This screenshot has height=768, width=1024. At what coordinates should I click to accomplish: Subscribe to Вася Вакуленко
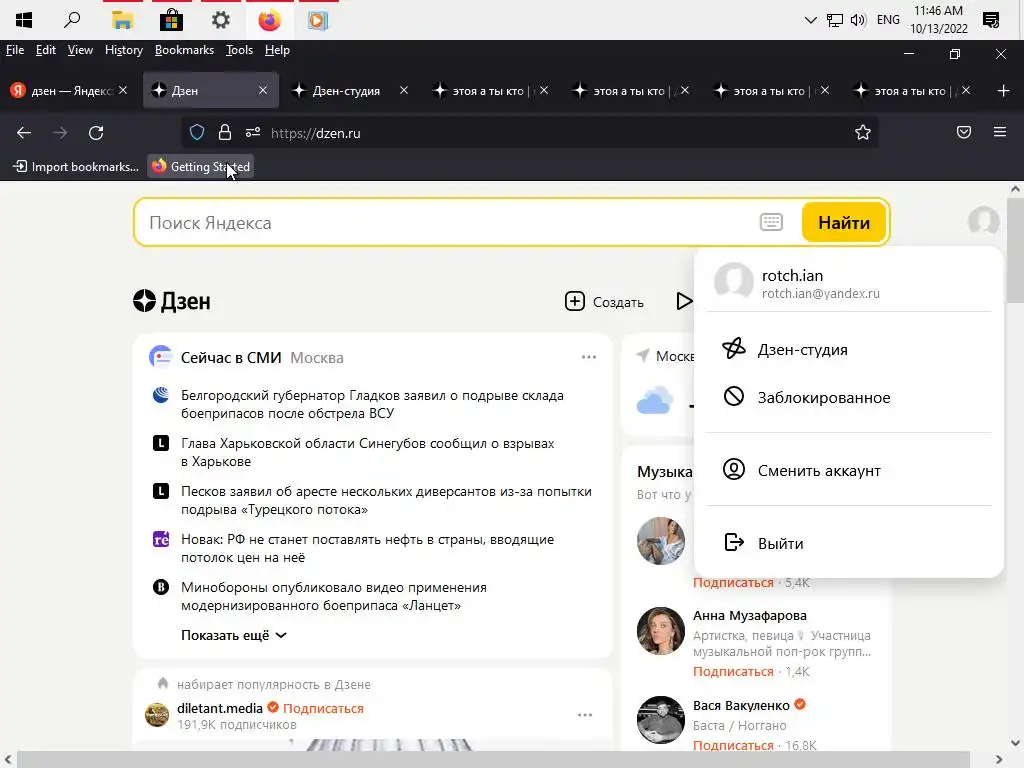[x=733, y=745]
